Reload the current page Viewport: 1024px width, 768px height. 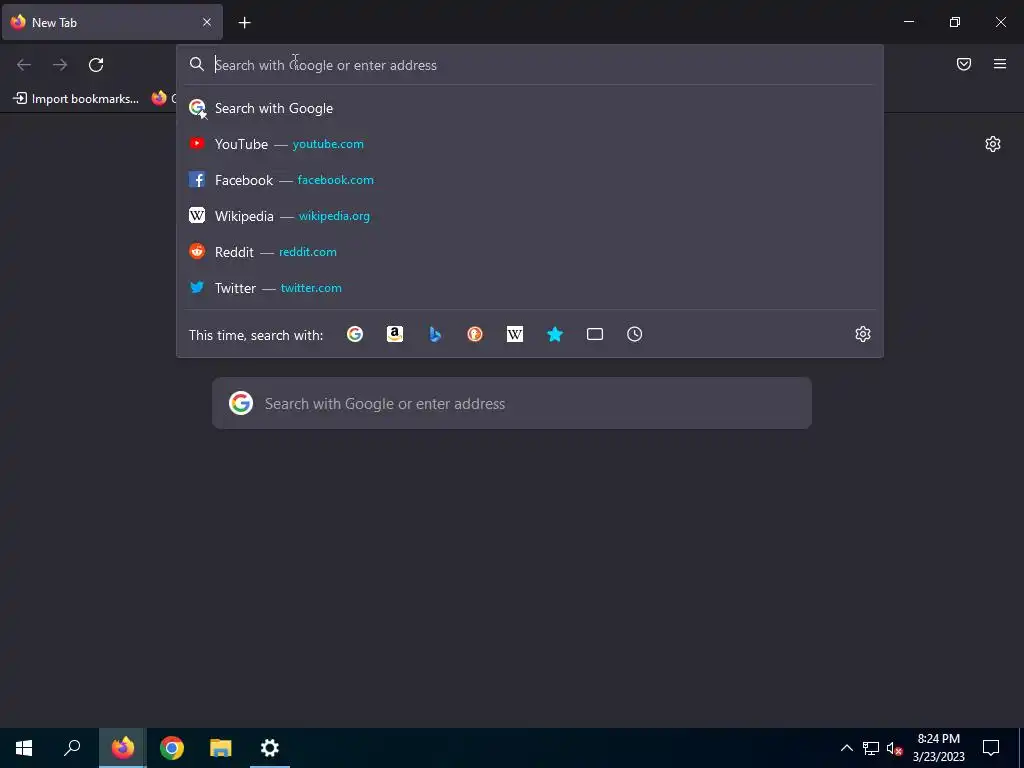coord(96,65)
